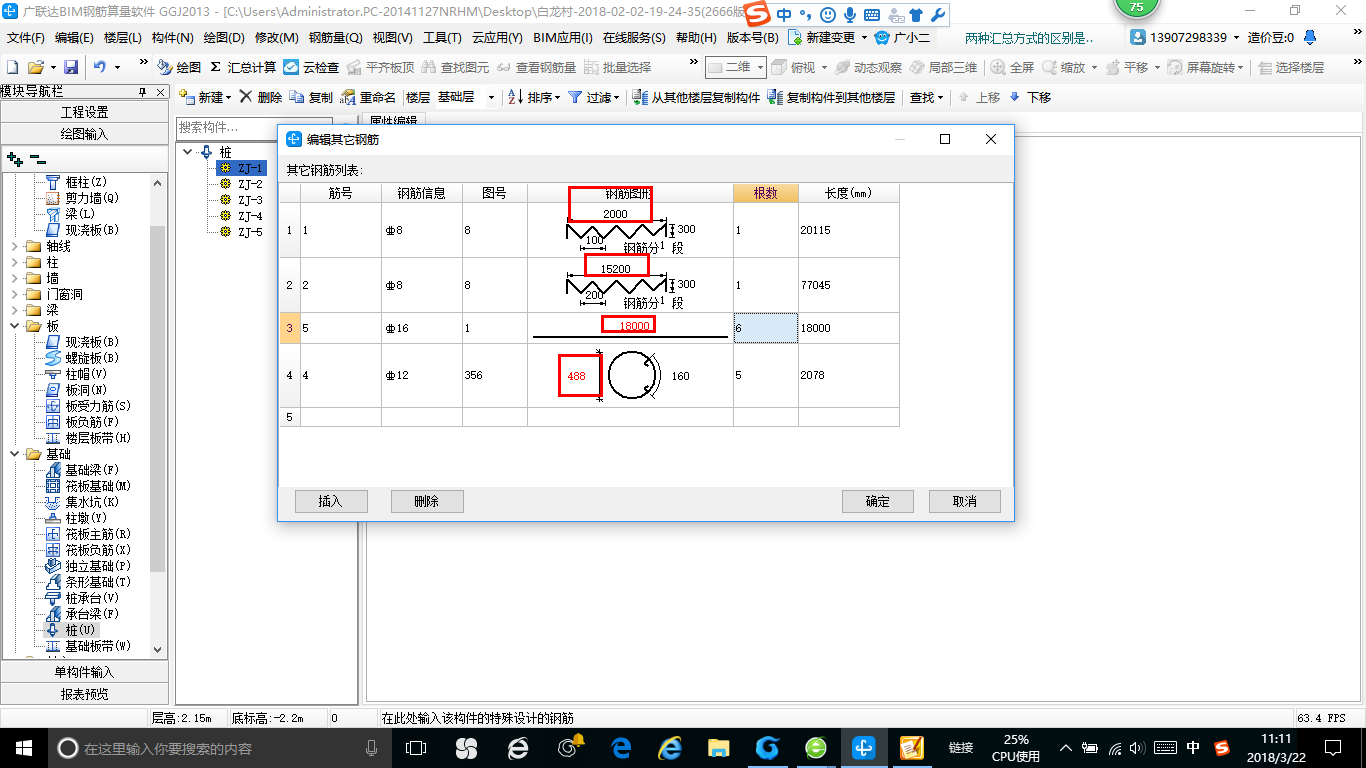Select 集水坑(K) tree item
The height and width of the screenshot is (768, 1366).
[x=92, y=502]
